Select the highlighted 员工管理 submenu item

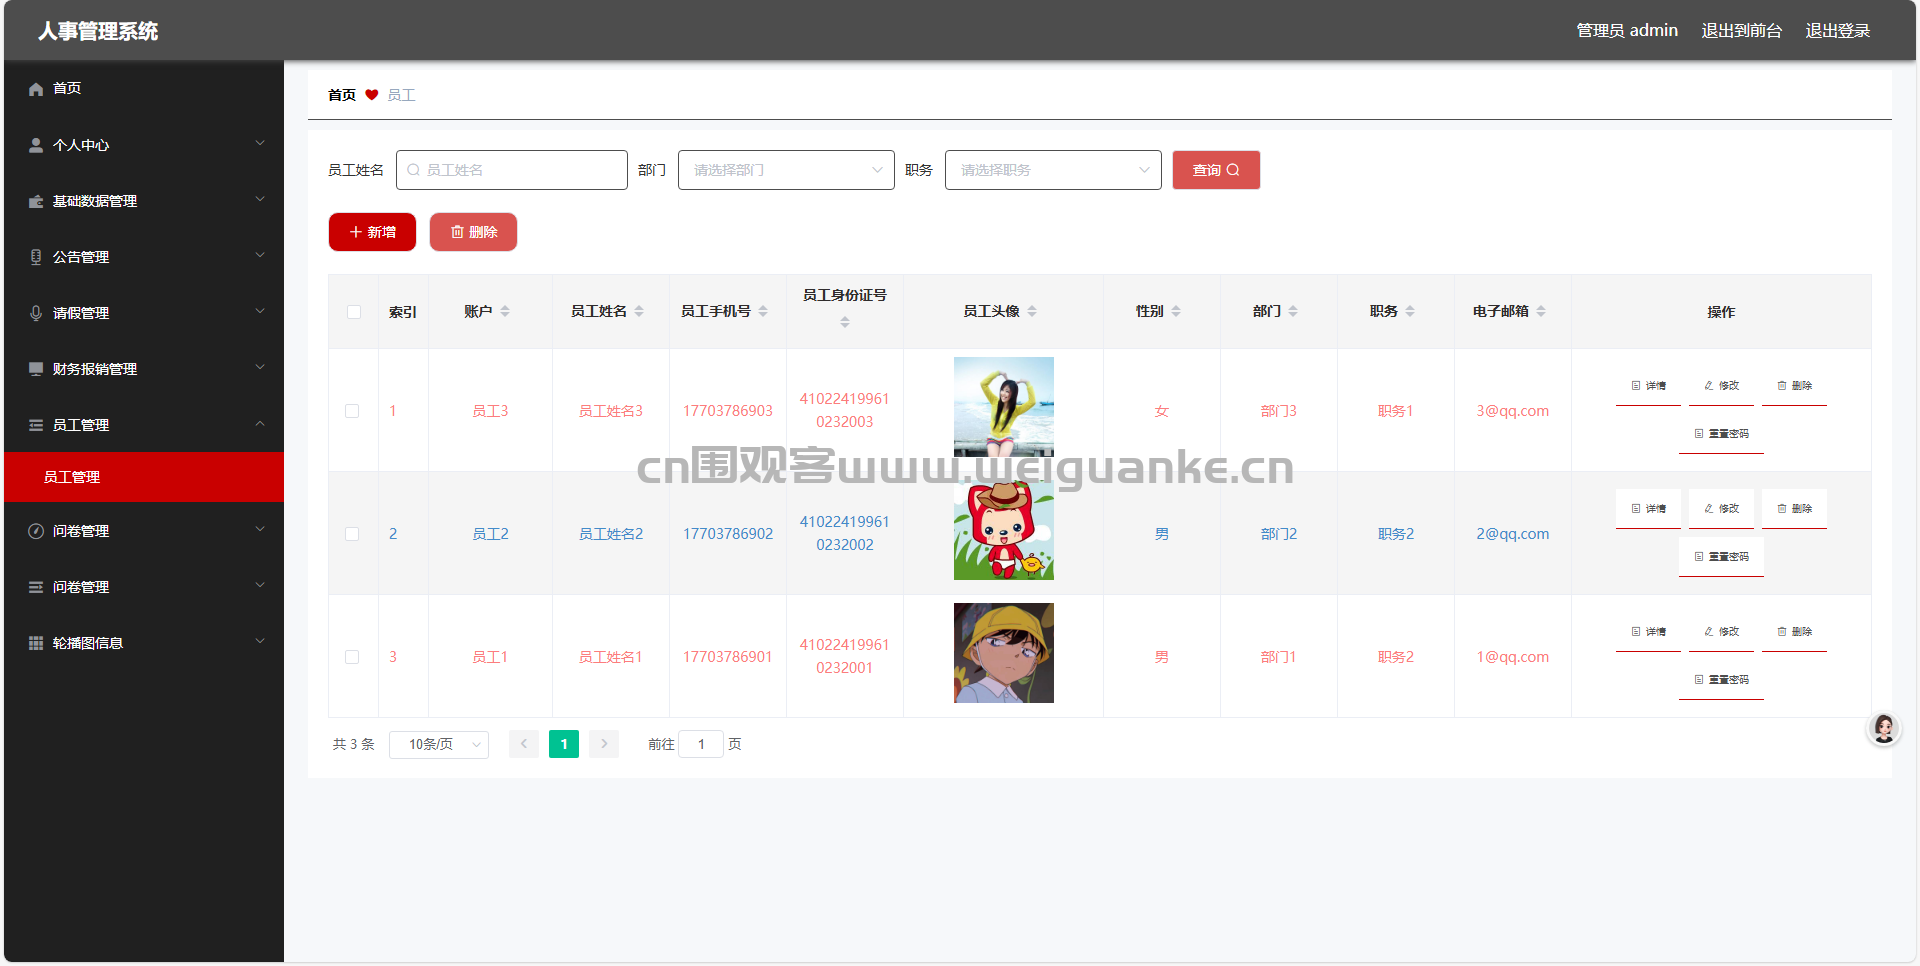coord(144,477)
